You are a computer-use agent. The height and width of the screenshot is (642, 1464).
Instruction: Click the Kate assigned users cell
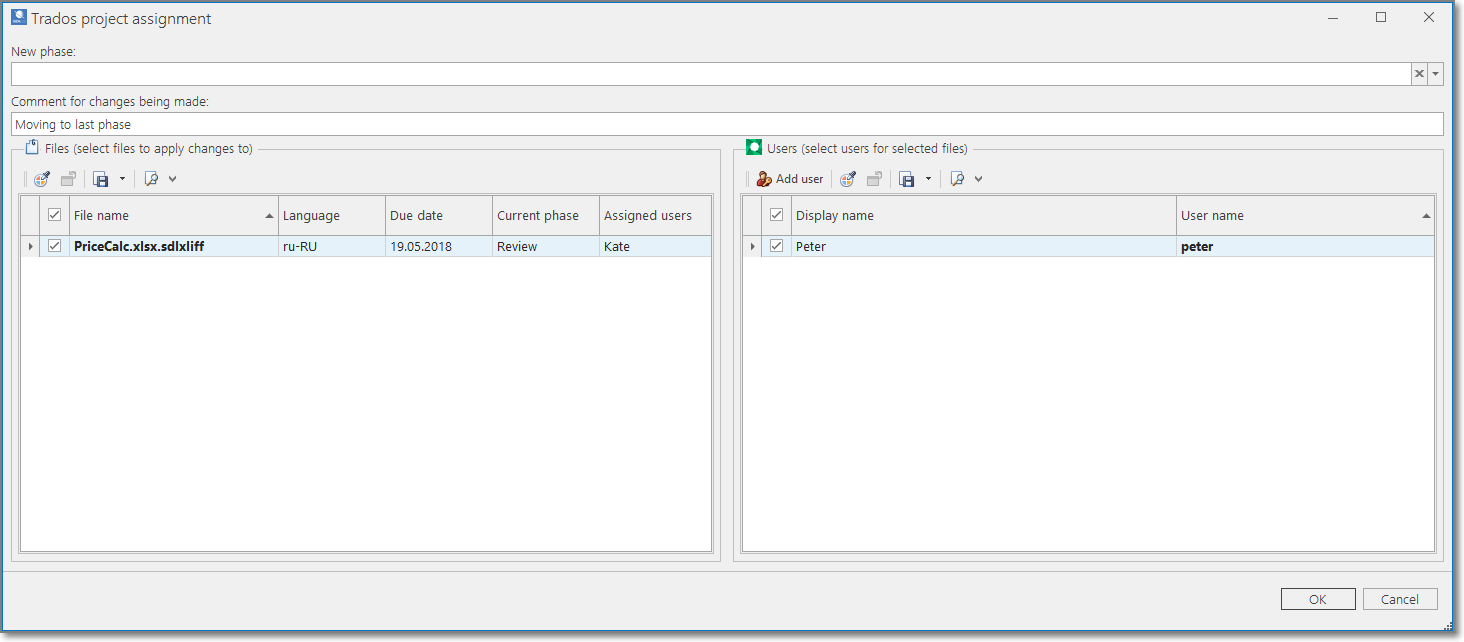[655, 246]
